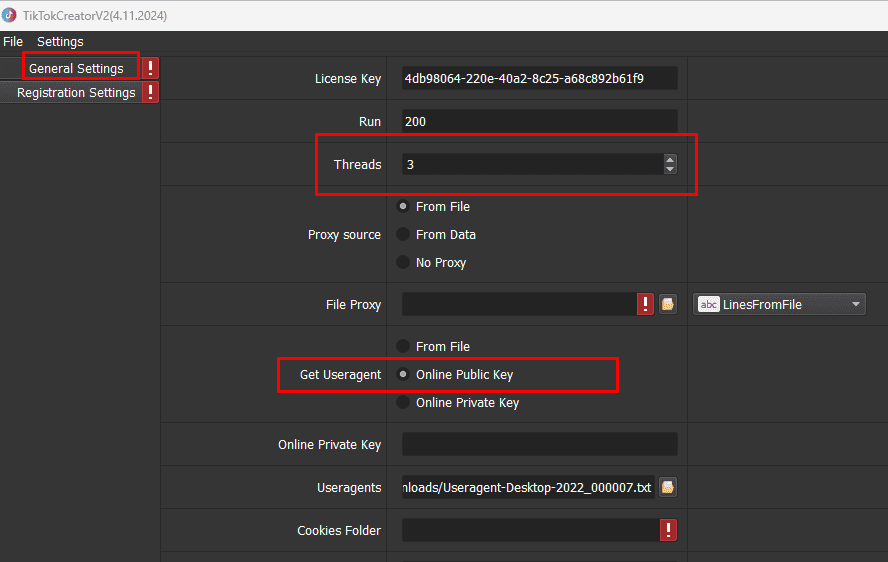Click the Threads label

[357, 164]
